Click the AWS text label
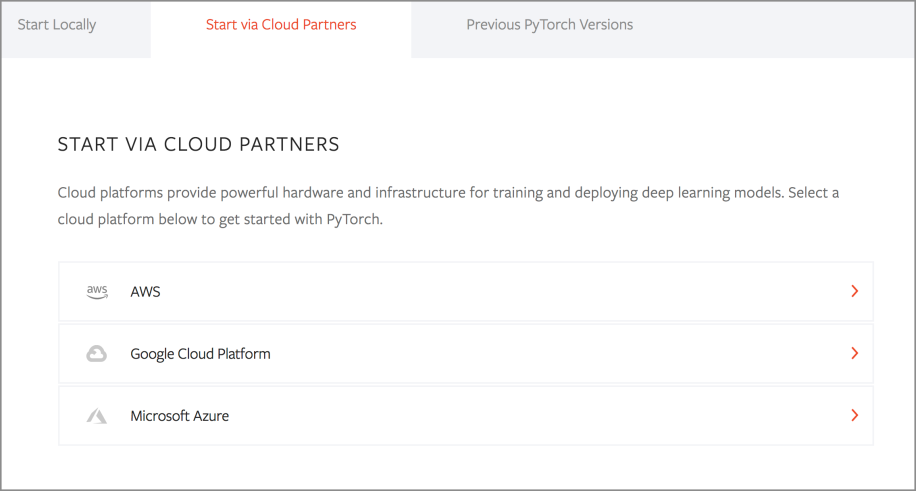 point(145,292)
